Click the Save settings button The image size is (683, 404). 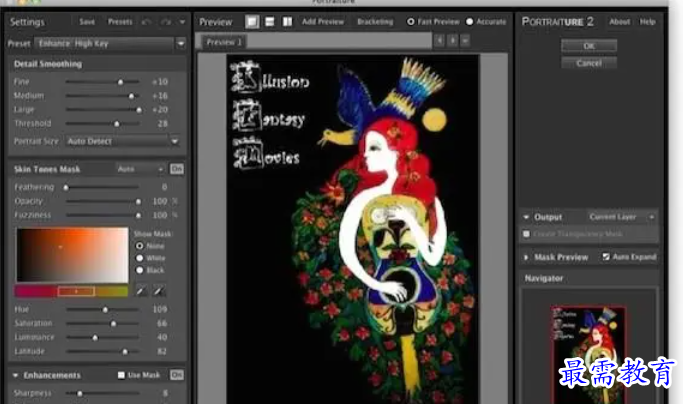[87, 21]
